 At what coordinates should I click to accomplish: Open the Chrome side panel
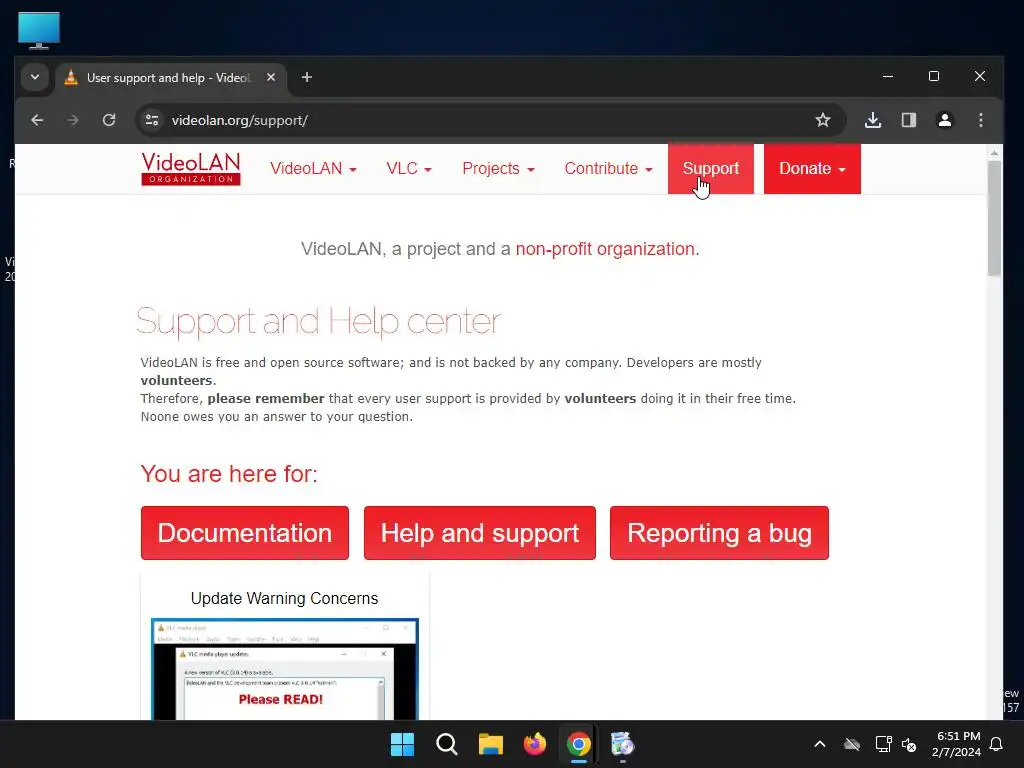(909, 120)
